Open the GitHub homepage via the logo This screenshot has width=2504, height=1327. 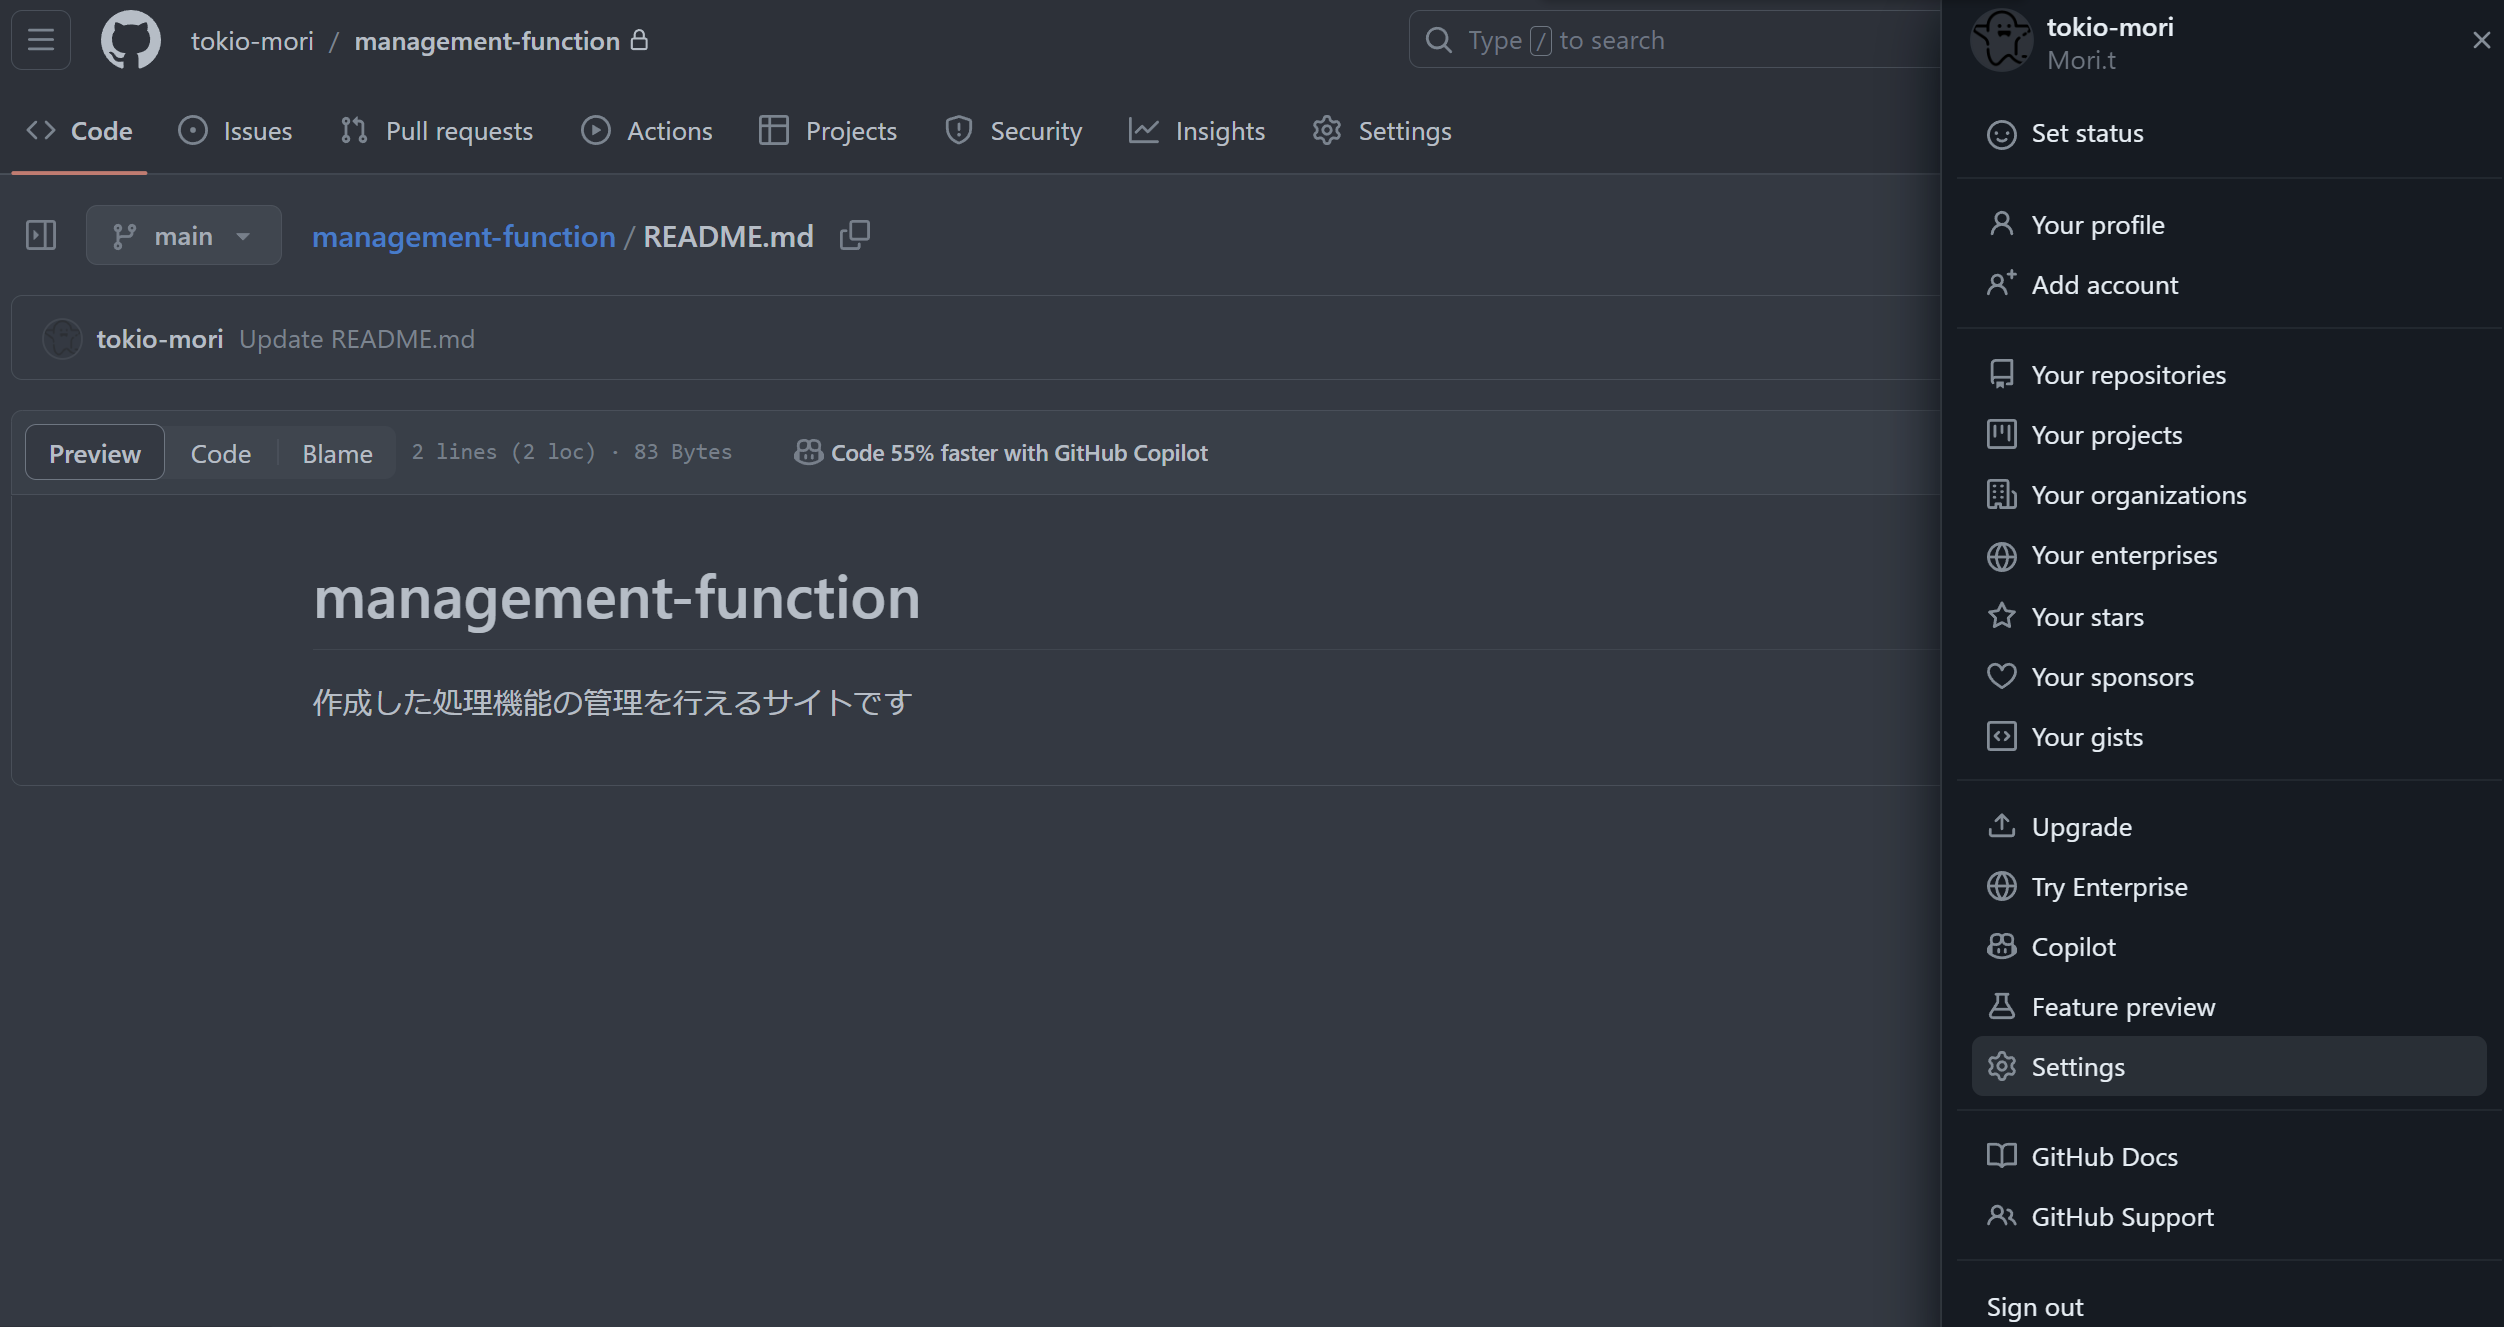pos(130,39)
